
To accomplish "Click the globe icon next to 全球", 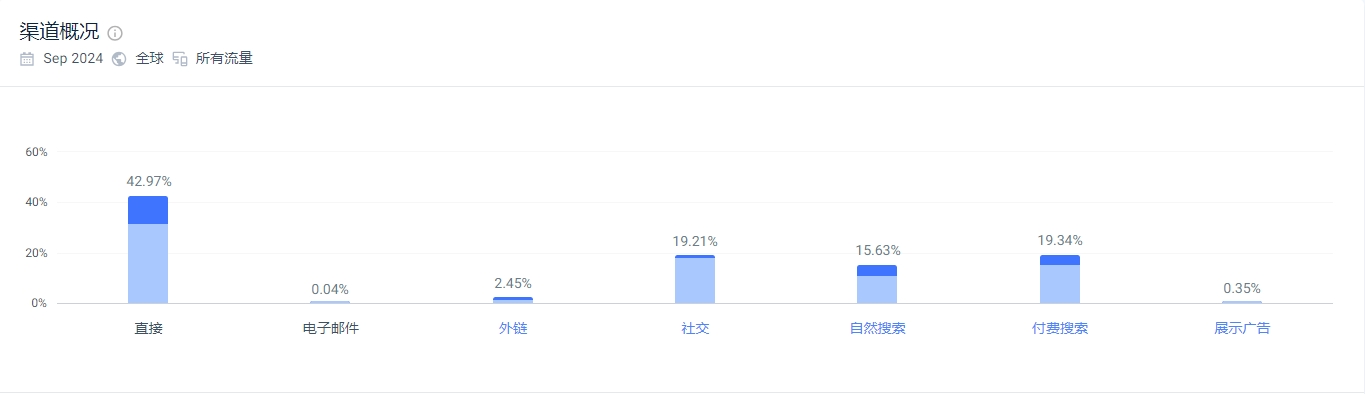I will tap(119, 59).
